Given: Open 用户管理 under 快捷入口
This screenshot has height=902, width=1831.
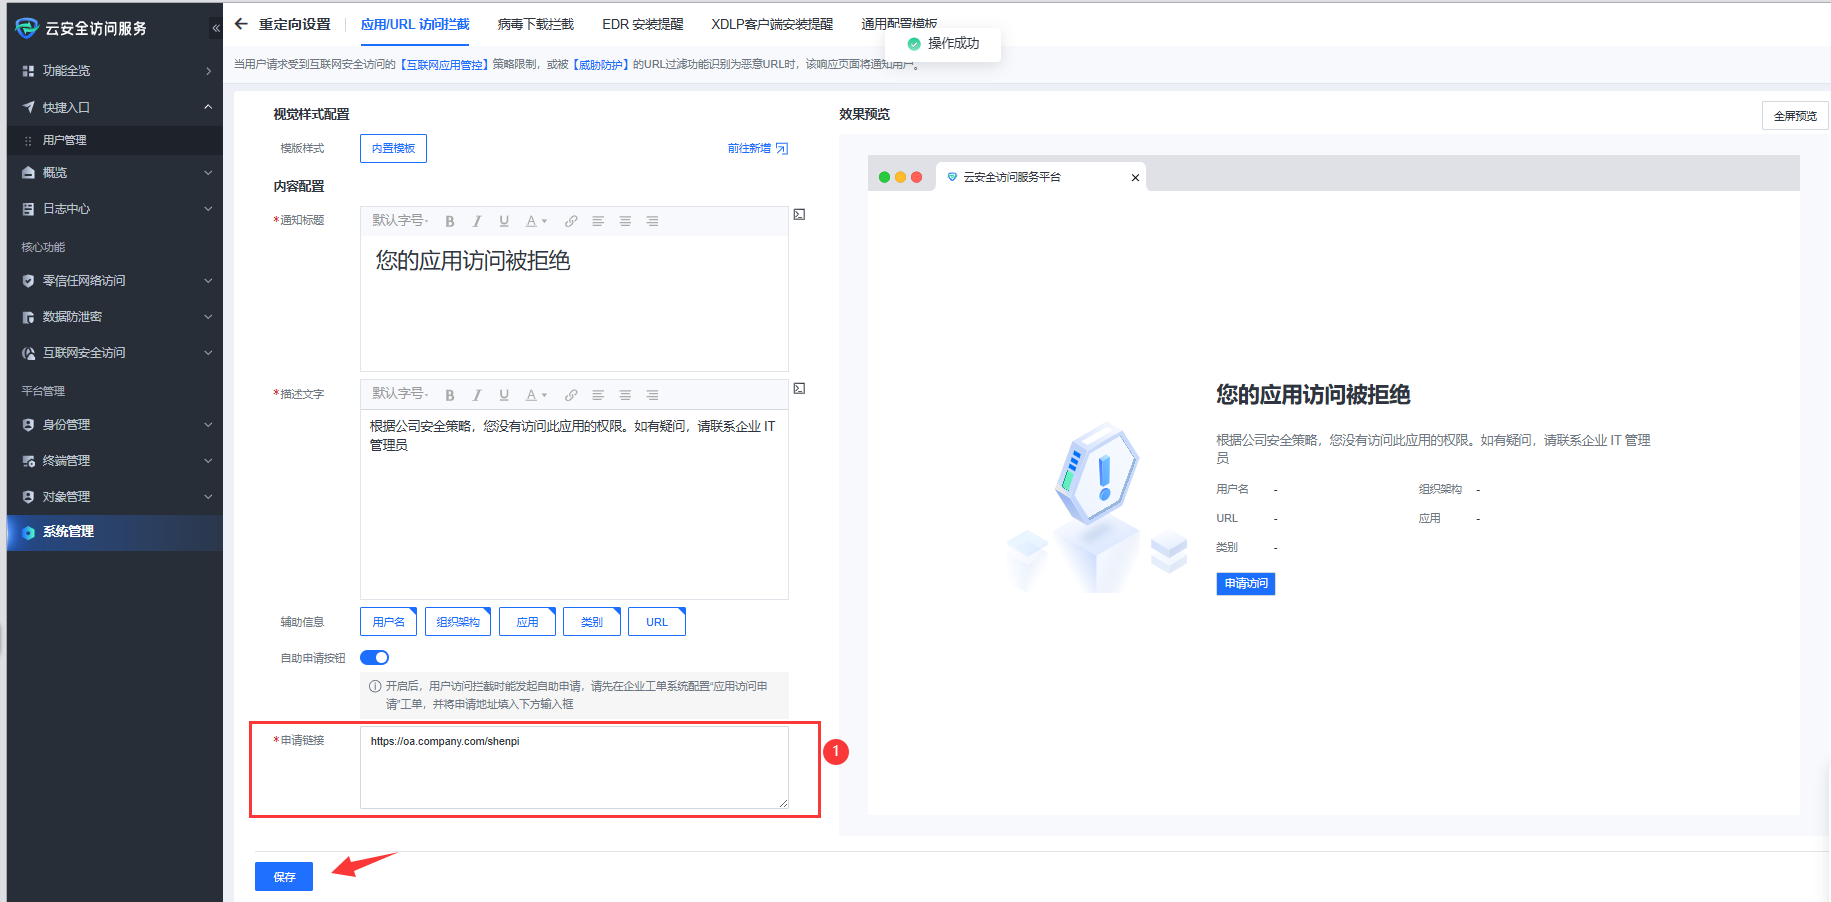Looking at the screenshot, I should tap(115, 141).
